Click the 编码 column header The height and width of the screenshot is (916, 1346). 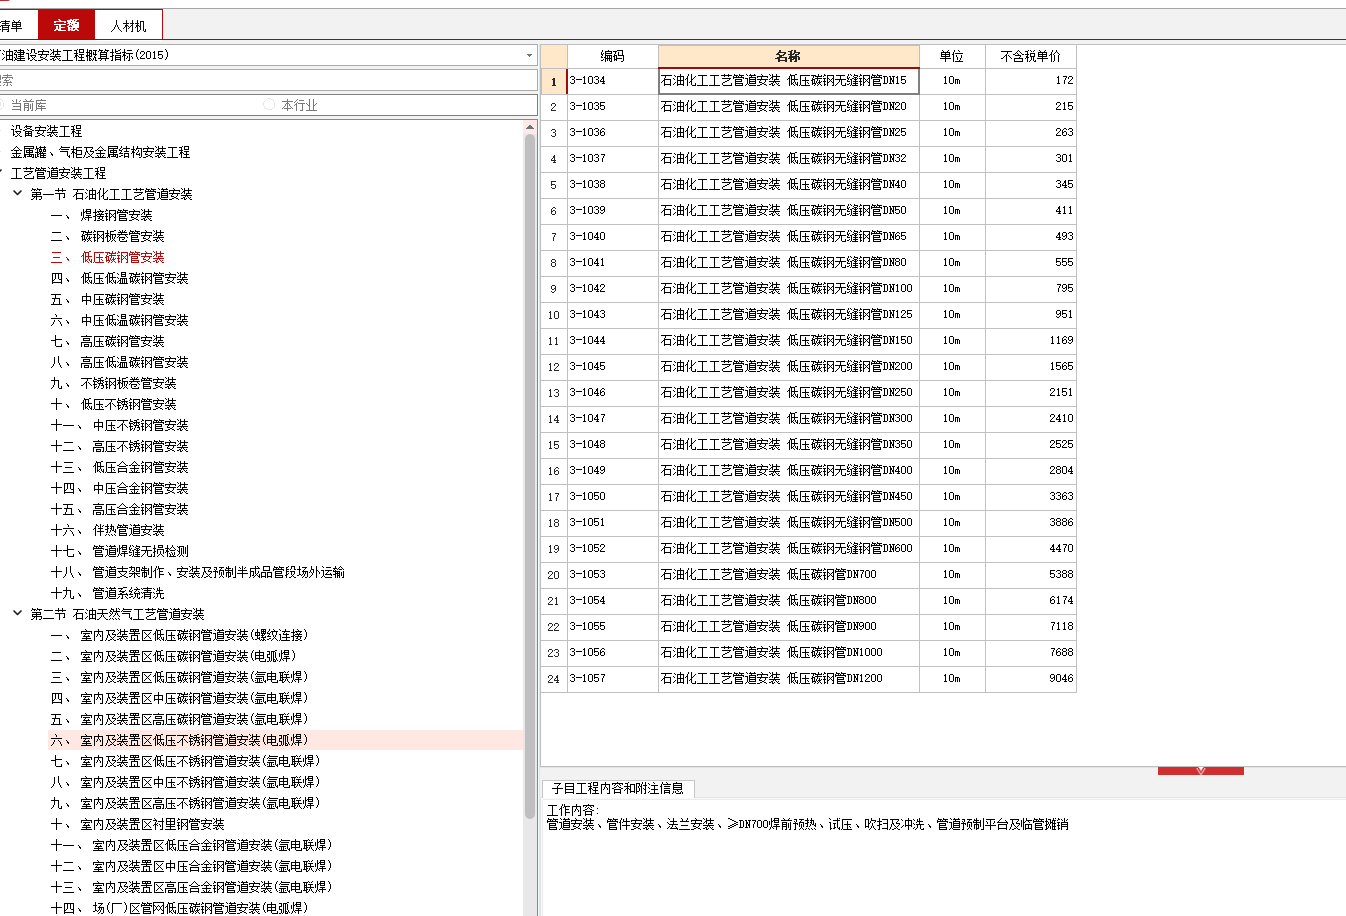click(612, 56)
